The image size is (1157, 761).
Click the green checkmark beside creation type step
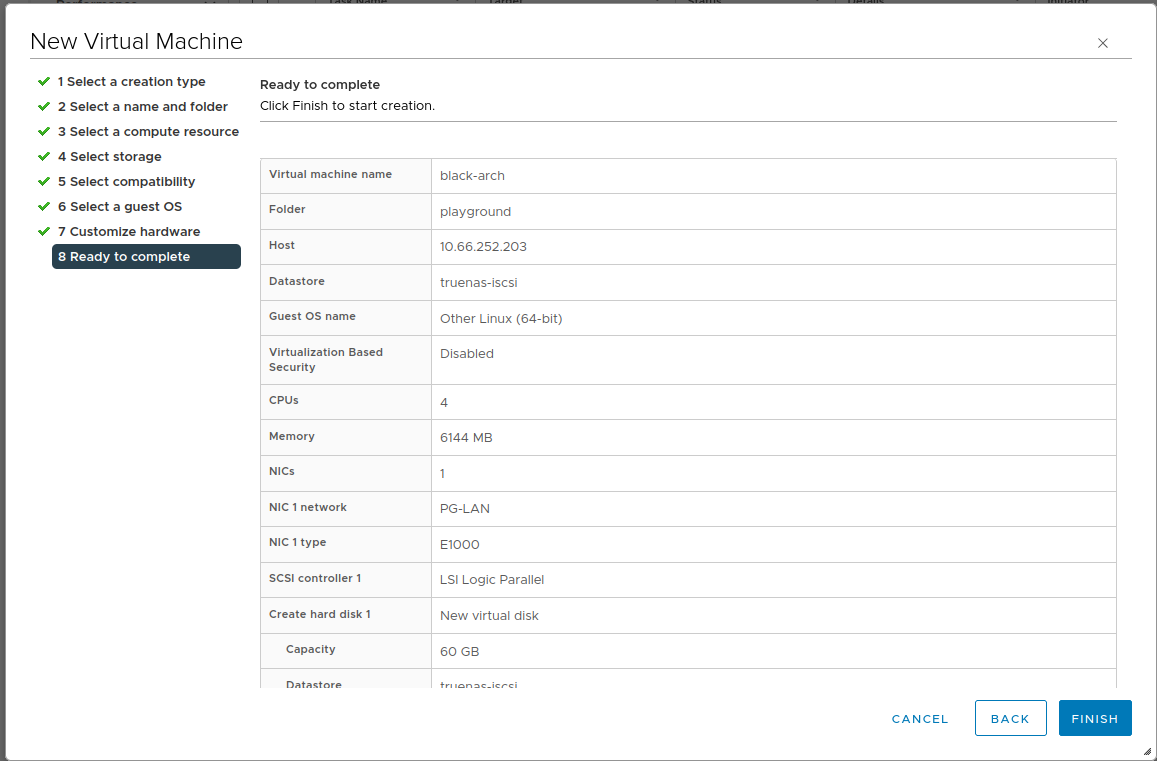tap(44, 81)
